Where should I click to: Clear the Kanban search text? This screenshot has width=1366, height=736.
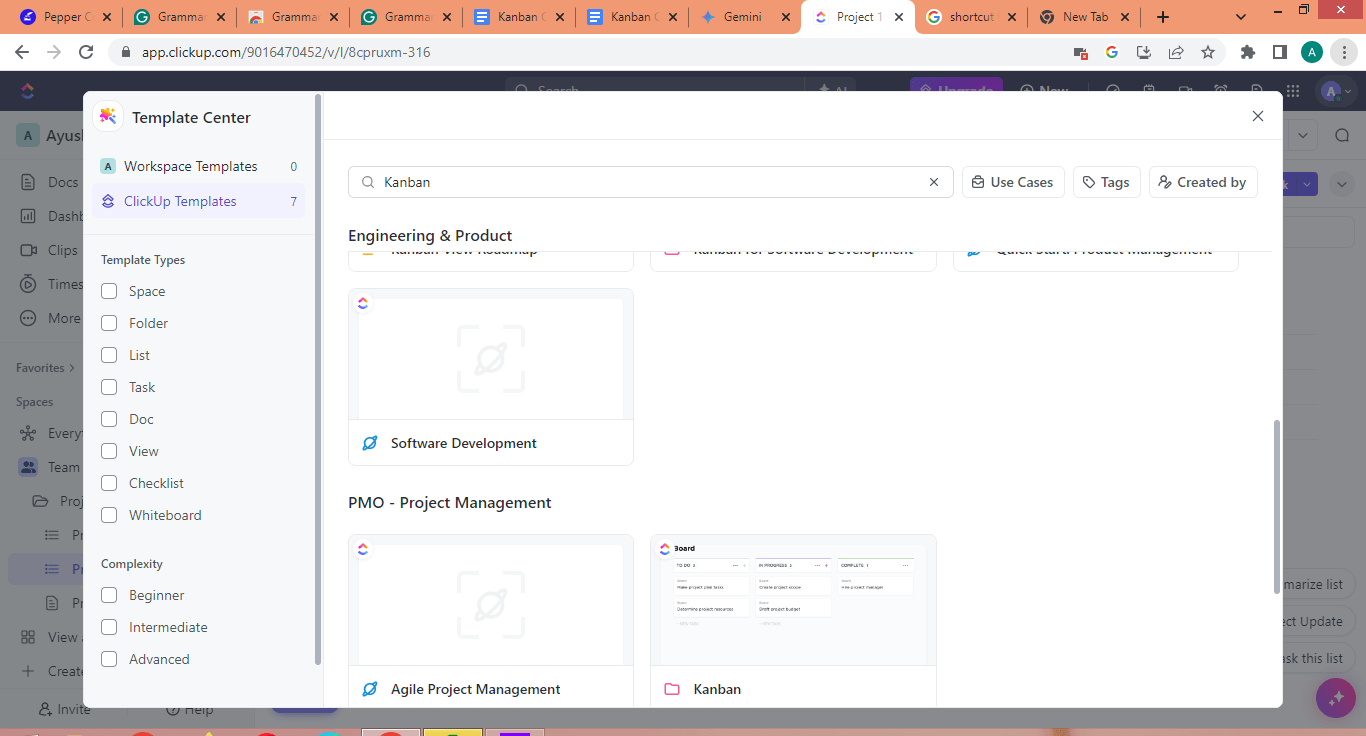click(934, 182)
